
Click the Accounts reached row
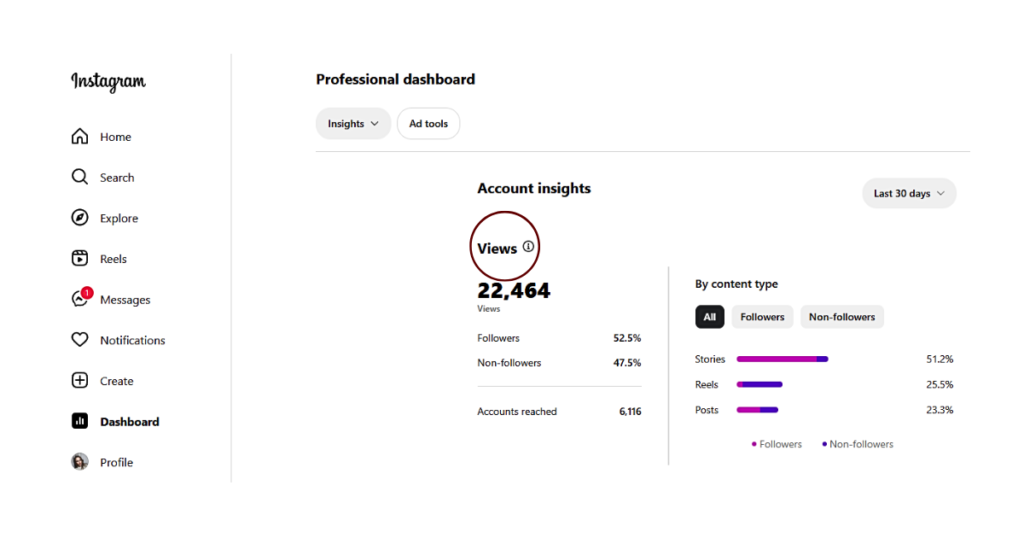coord(559,411)
